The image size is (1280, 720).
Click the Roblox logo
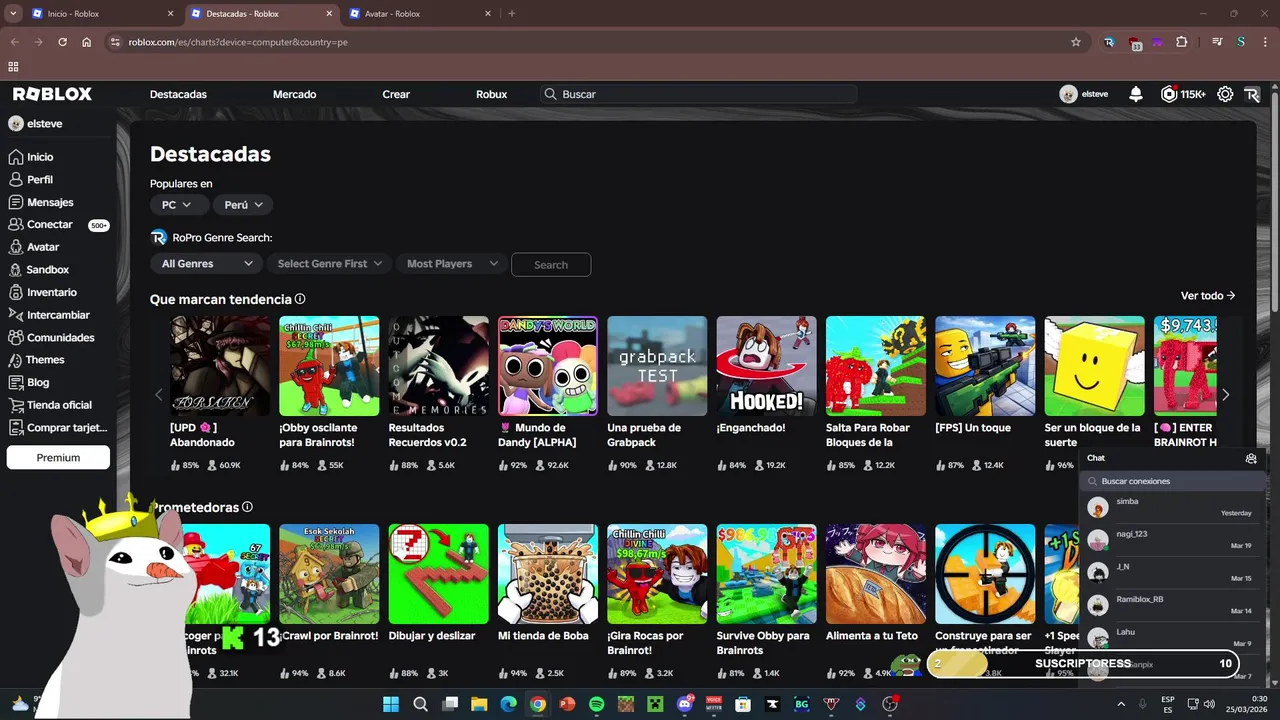tap(52, 94)
